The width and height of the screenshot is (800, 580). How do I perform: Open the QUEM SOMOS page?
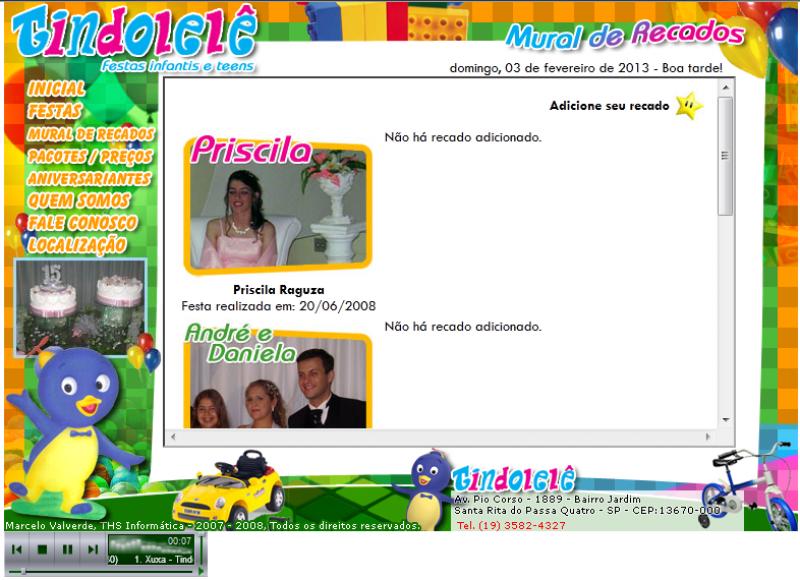79,200
